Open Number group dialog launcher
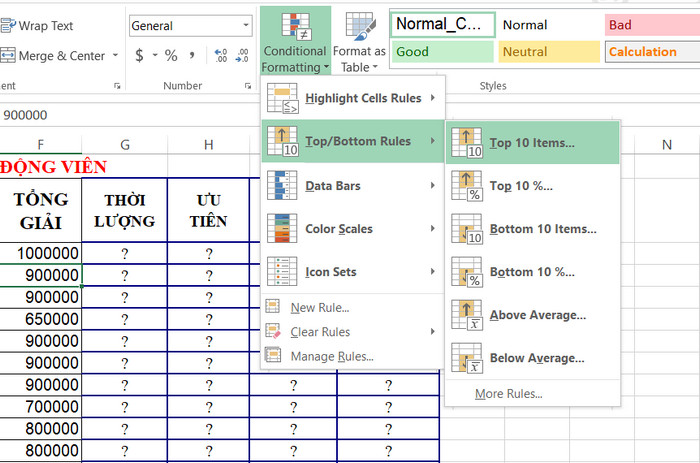 click(248, 86)
